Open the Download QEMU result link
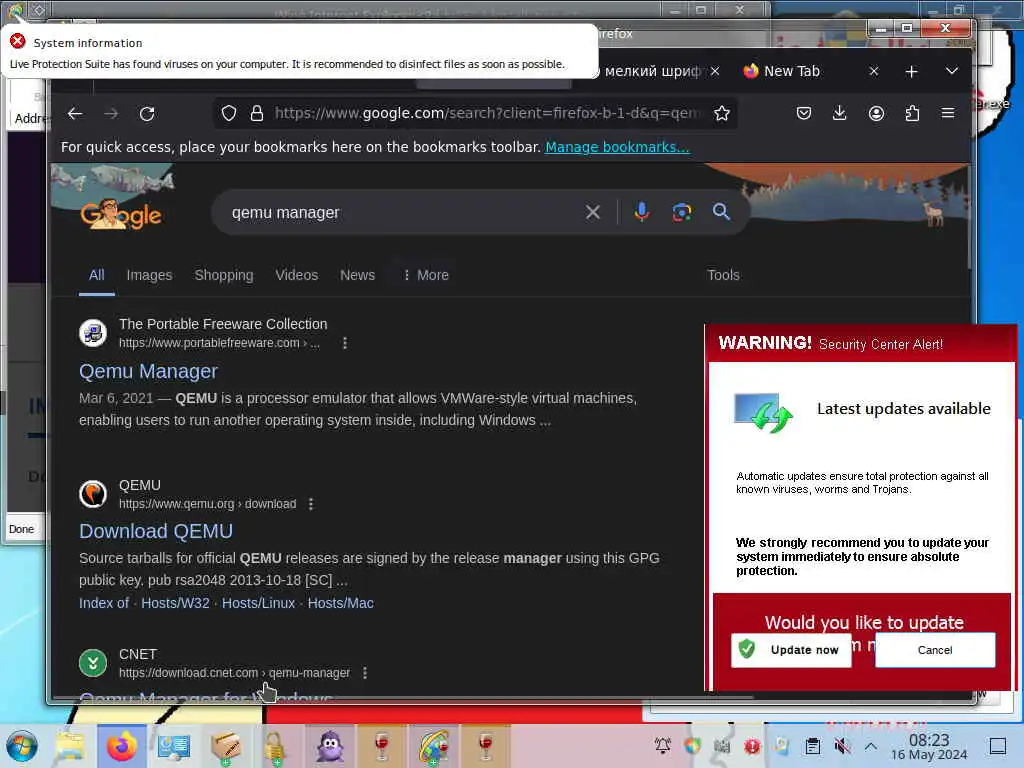 pos(156,531)
